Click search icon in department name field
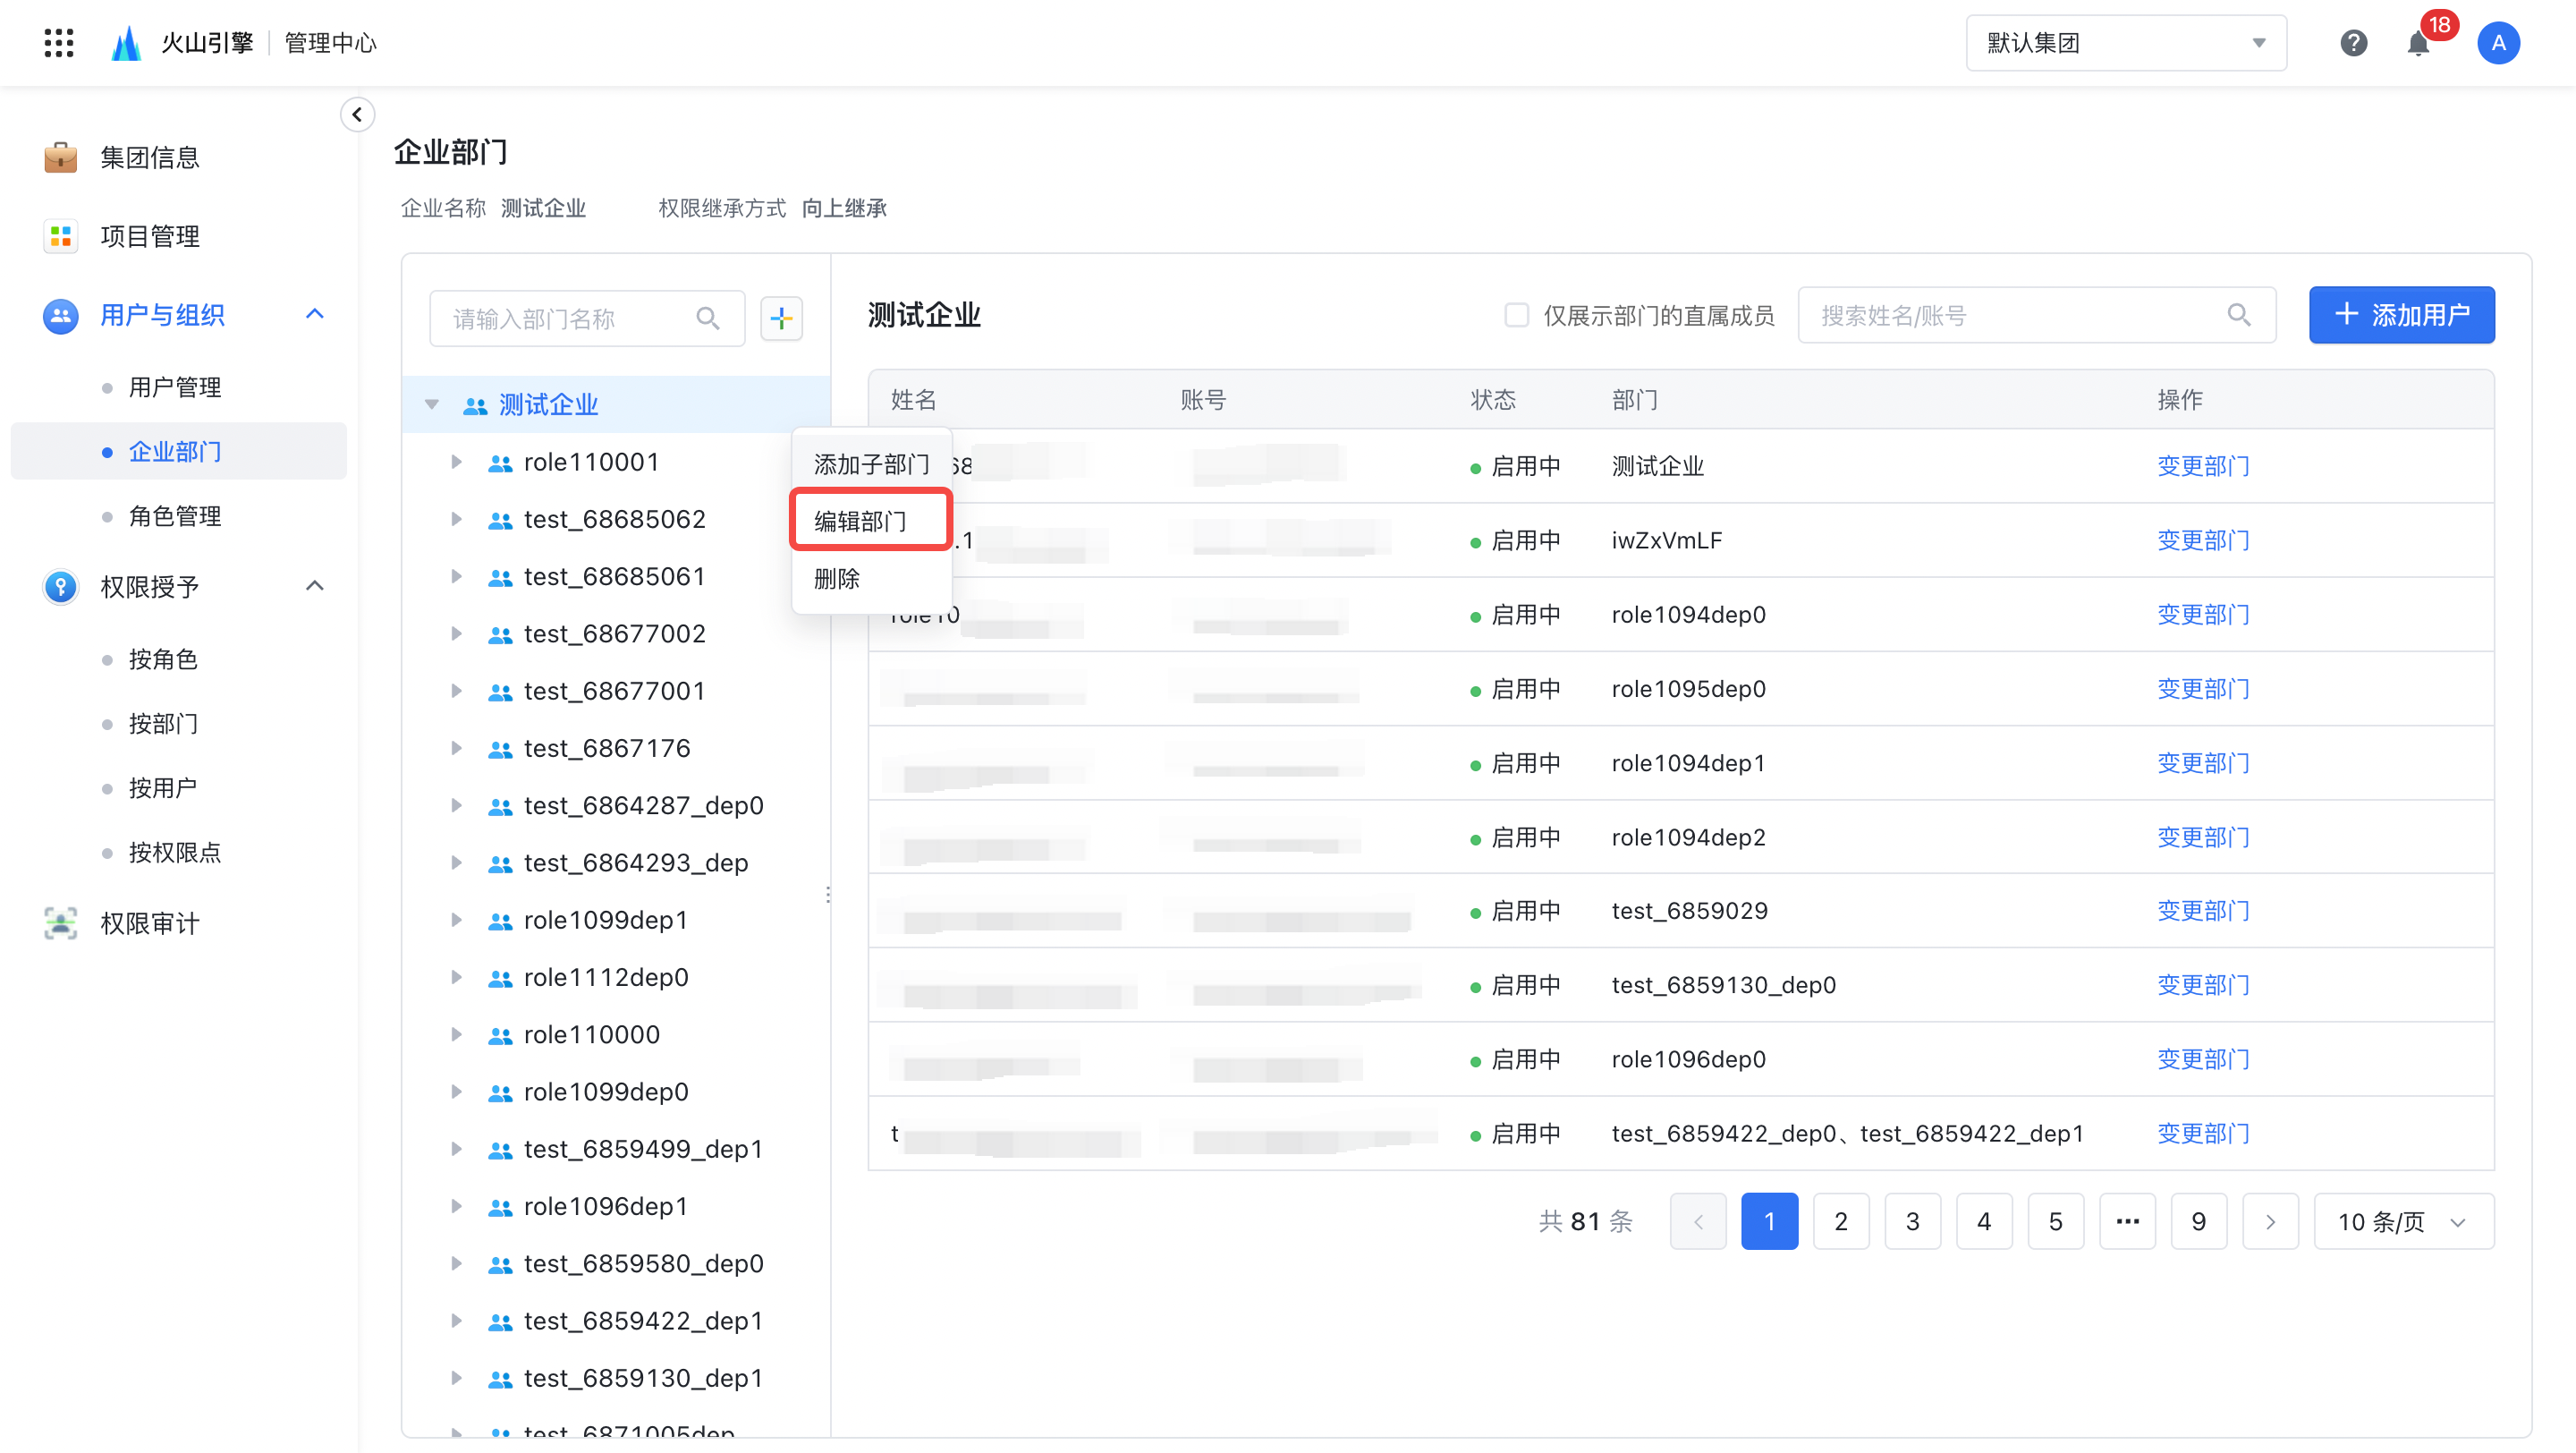 708,318
